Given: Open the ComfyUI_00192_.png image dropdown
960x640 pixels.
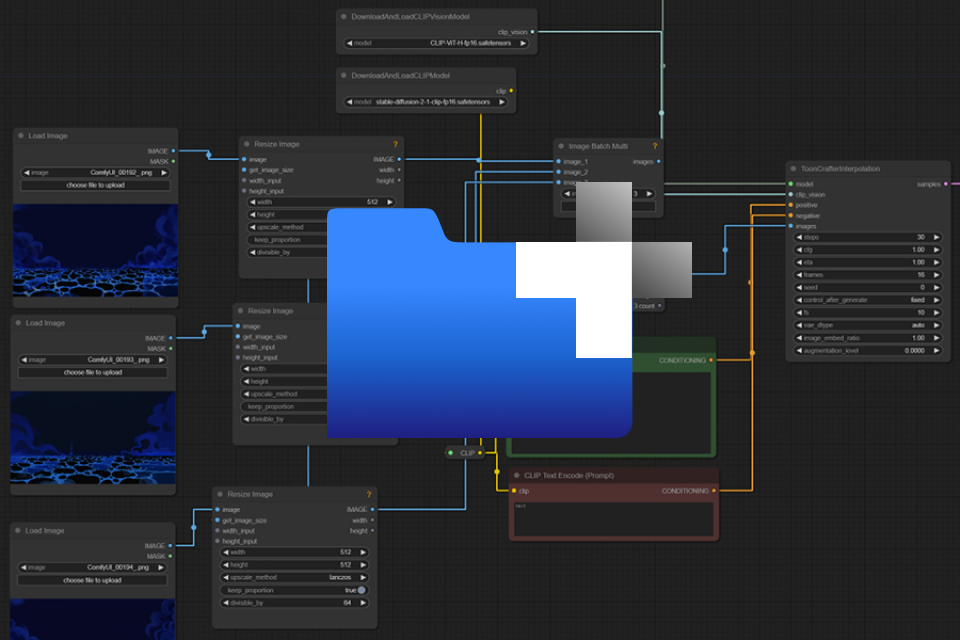Looking at the screenshot, I should pyautogui.click(x=96, y=173).
